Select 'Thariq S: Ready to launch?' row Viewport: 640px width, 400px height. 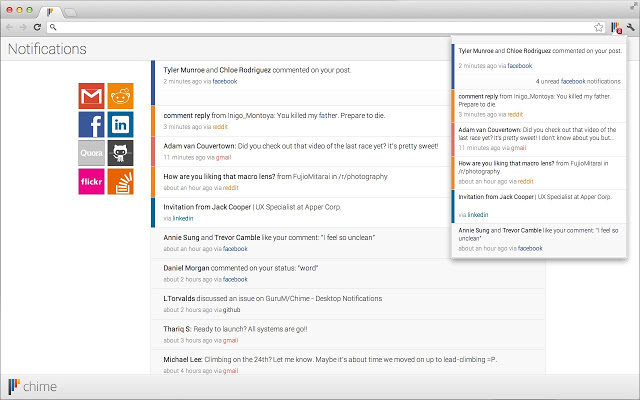(x=348, y=334)
